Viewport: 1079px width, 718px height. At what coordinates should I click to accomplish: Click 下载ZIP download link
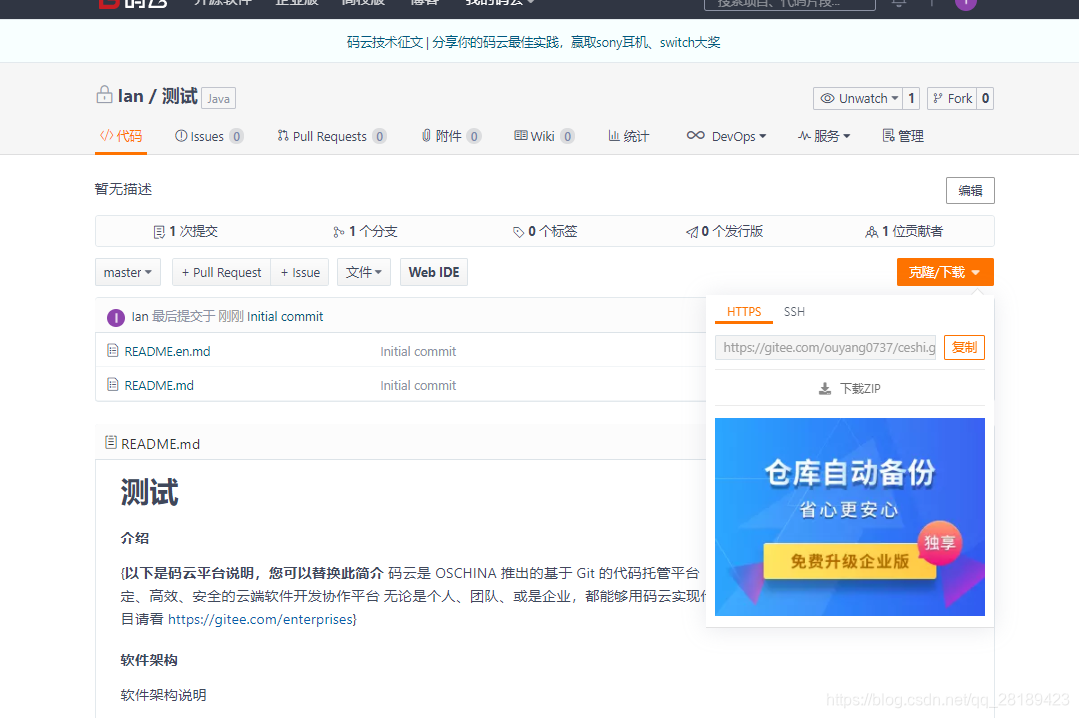[x=850, y=388]
